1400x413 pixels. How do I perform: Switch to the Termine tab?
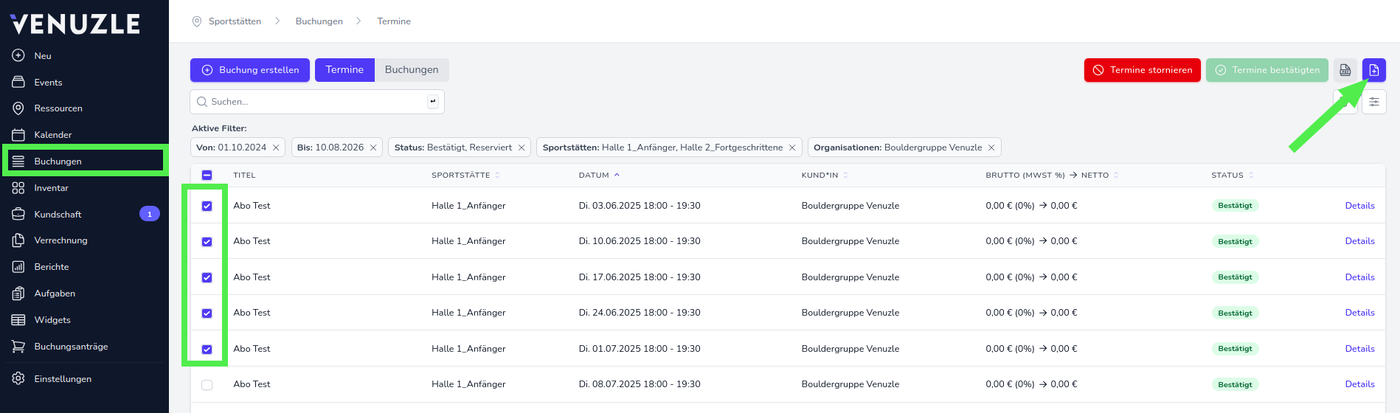[x=345, y=70]
